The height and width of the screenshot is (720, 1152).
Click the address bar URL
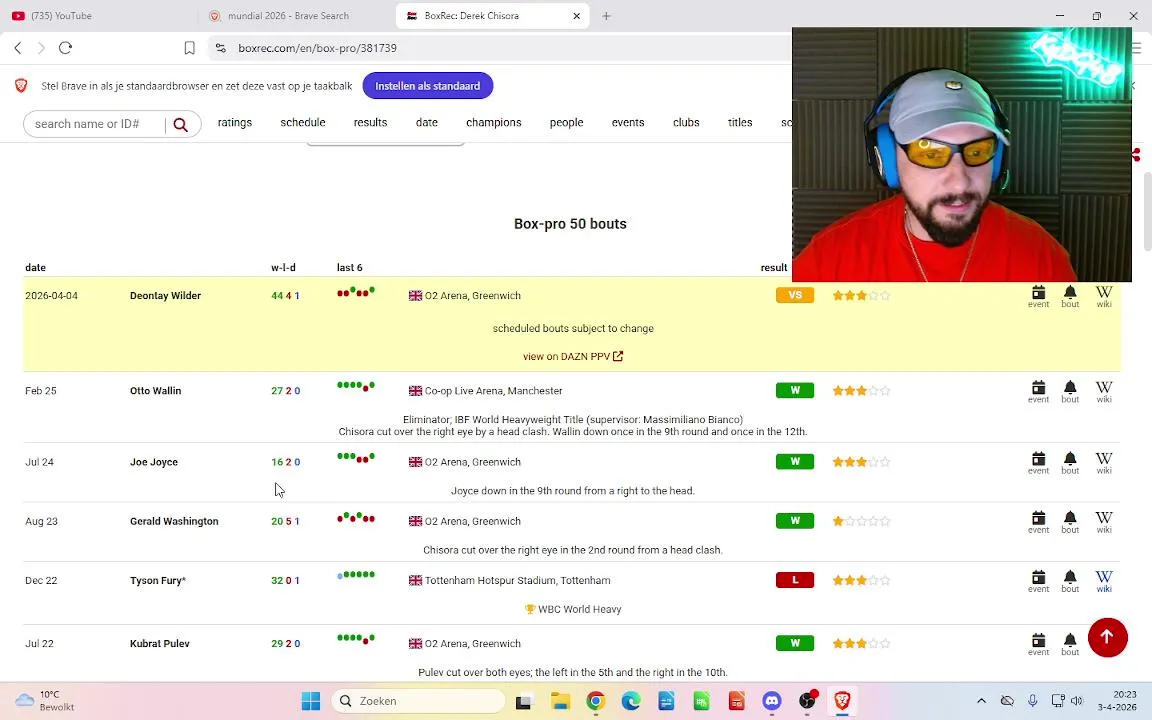tap(317, 48)
